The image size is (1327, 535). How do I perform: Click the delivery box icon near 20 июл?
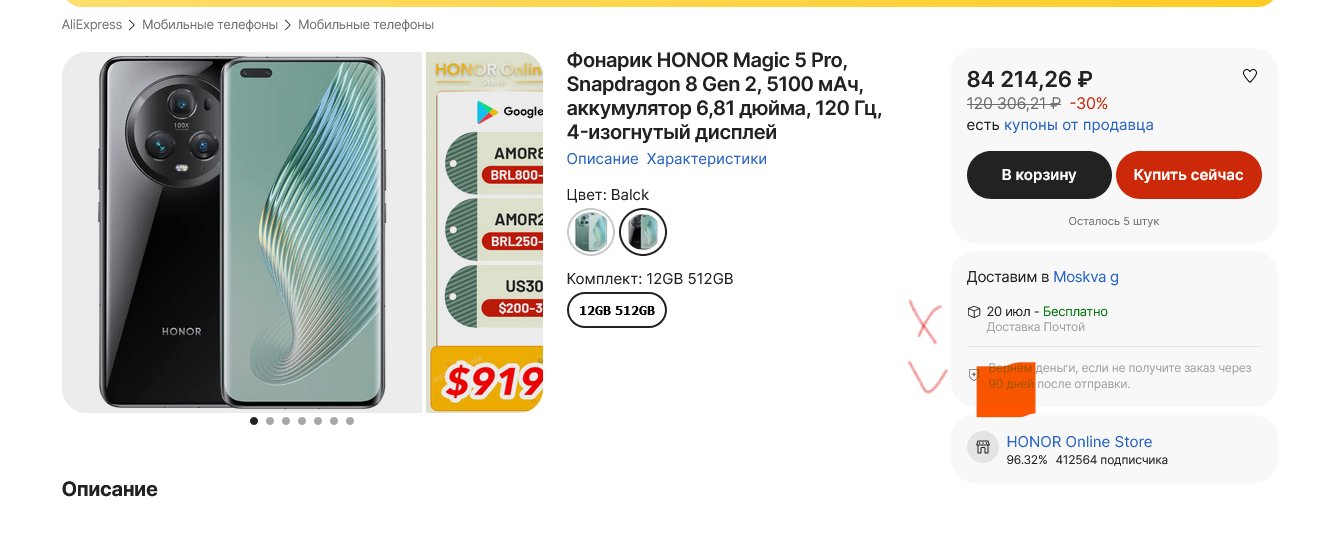[974, 312]
